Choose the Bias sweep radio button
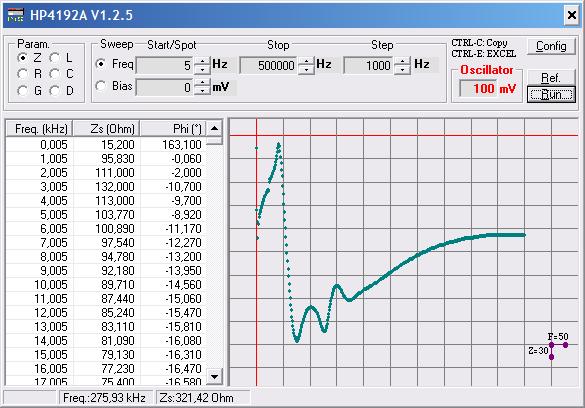Image resolution: width=585 pixels, height=408 pixels. (x=100, y=86)
